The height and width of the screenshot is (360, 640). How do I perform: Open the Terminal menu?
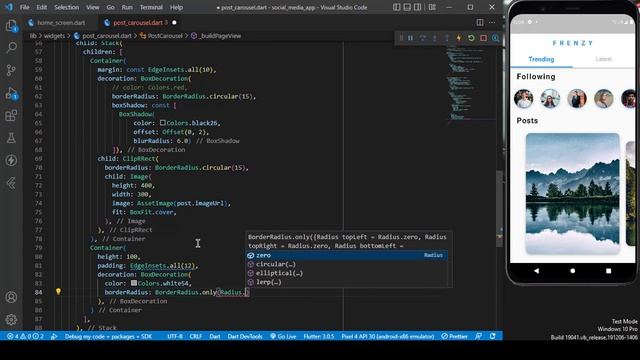pyautogui.click(x=151, y=7)
